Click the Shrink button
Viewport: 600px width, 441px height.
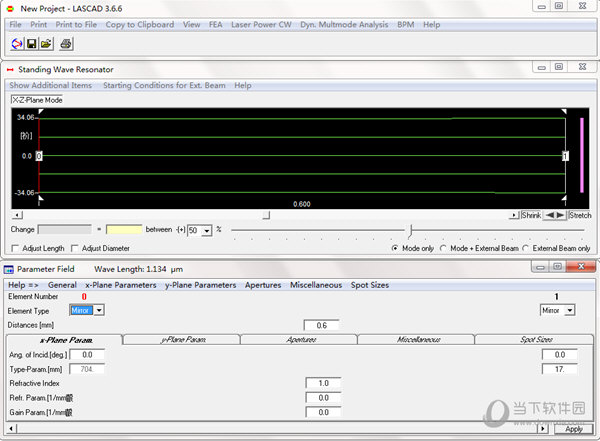(x=532, y=215)
